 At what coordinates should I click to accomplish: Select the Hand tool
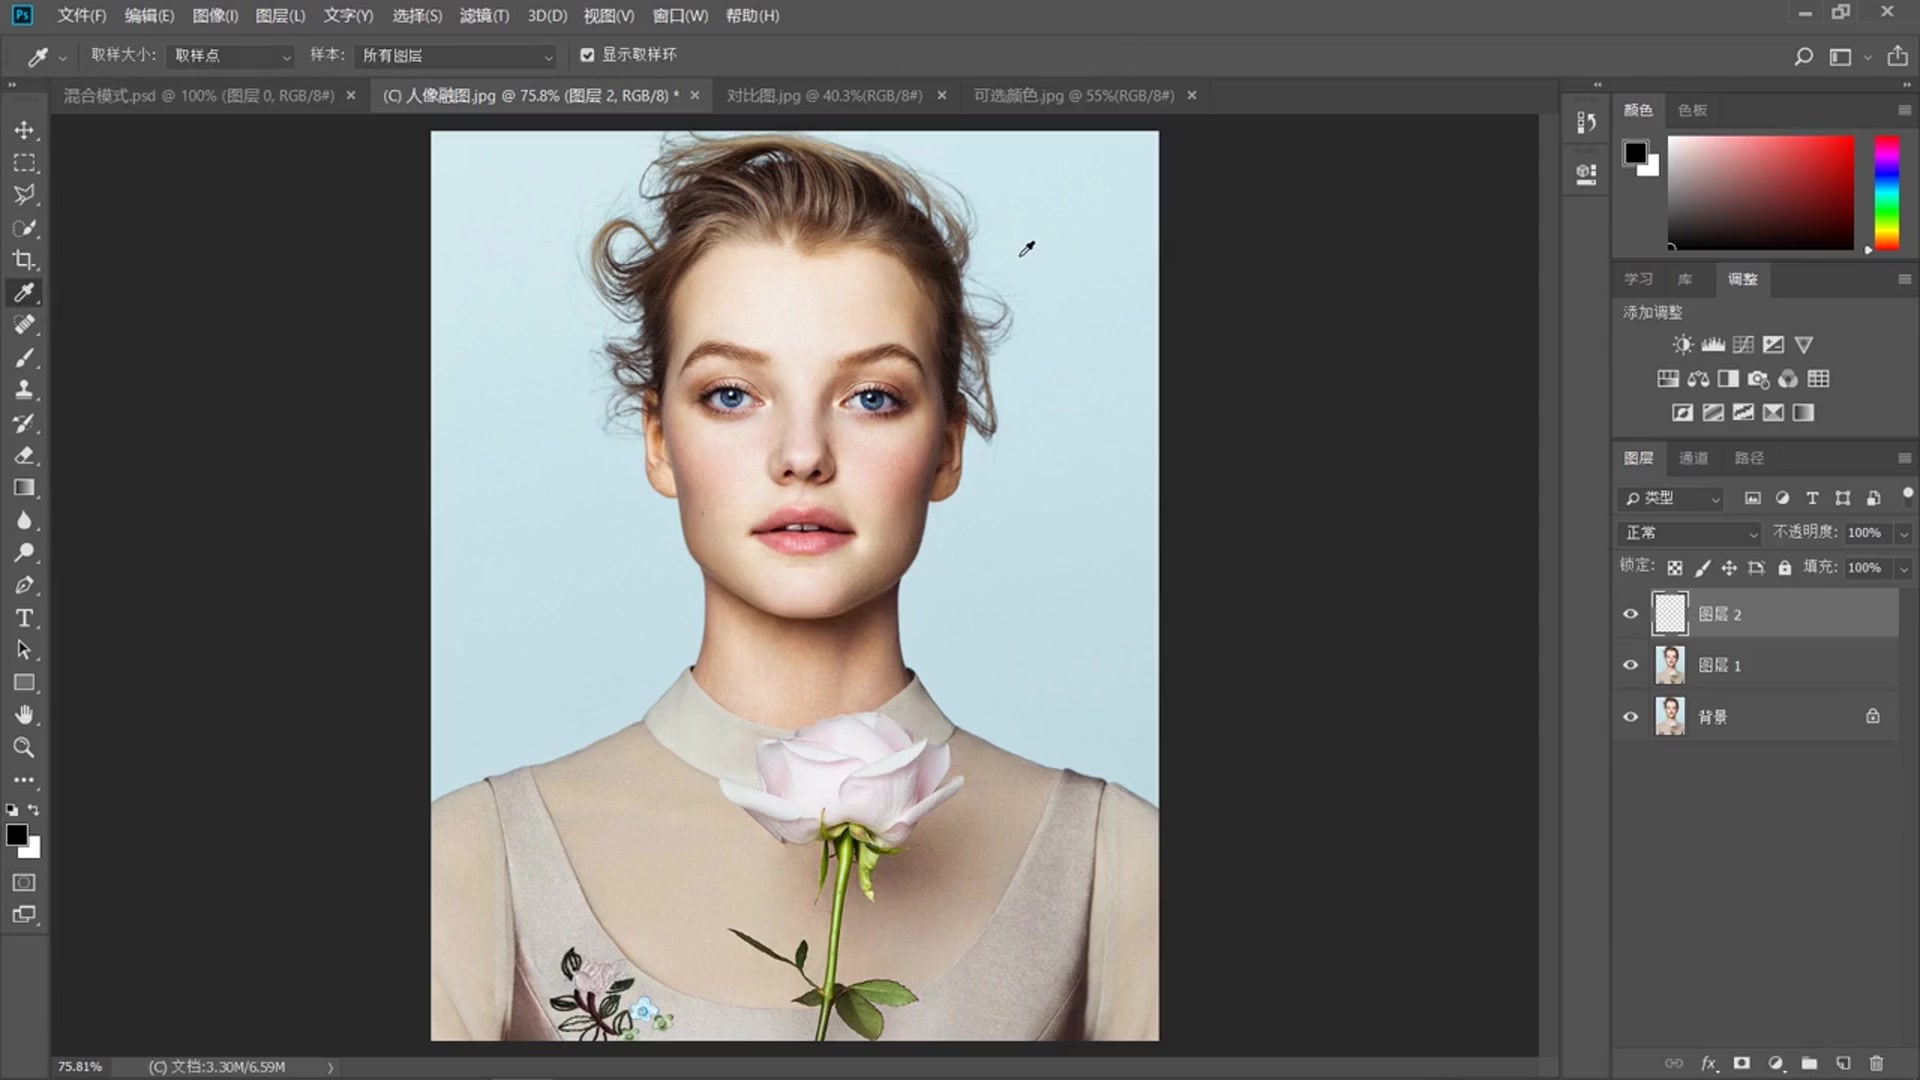point(24,715)
